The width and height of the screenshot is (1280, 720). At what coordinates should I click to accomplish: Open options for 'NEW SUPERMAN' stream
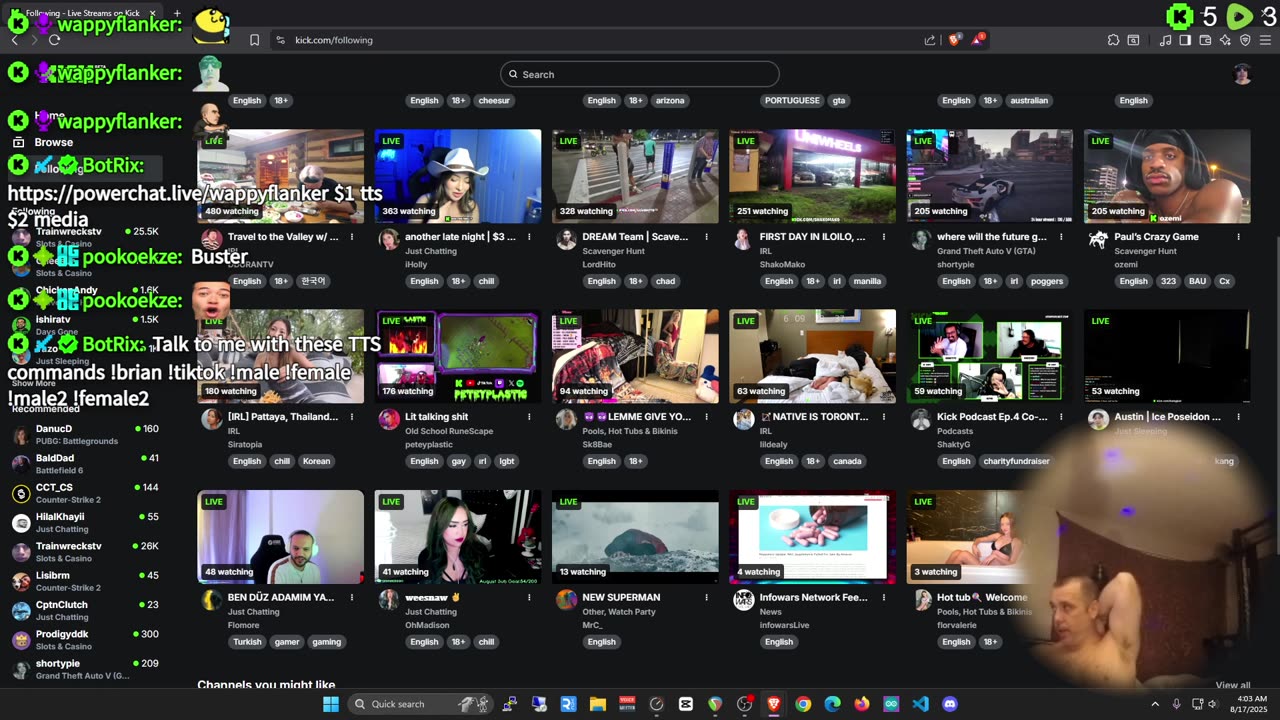[706, 597]
